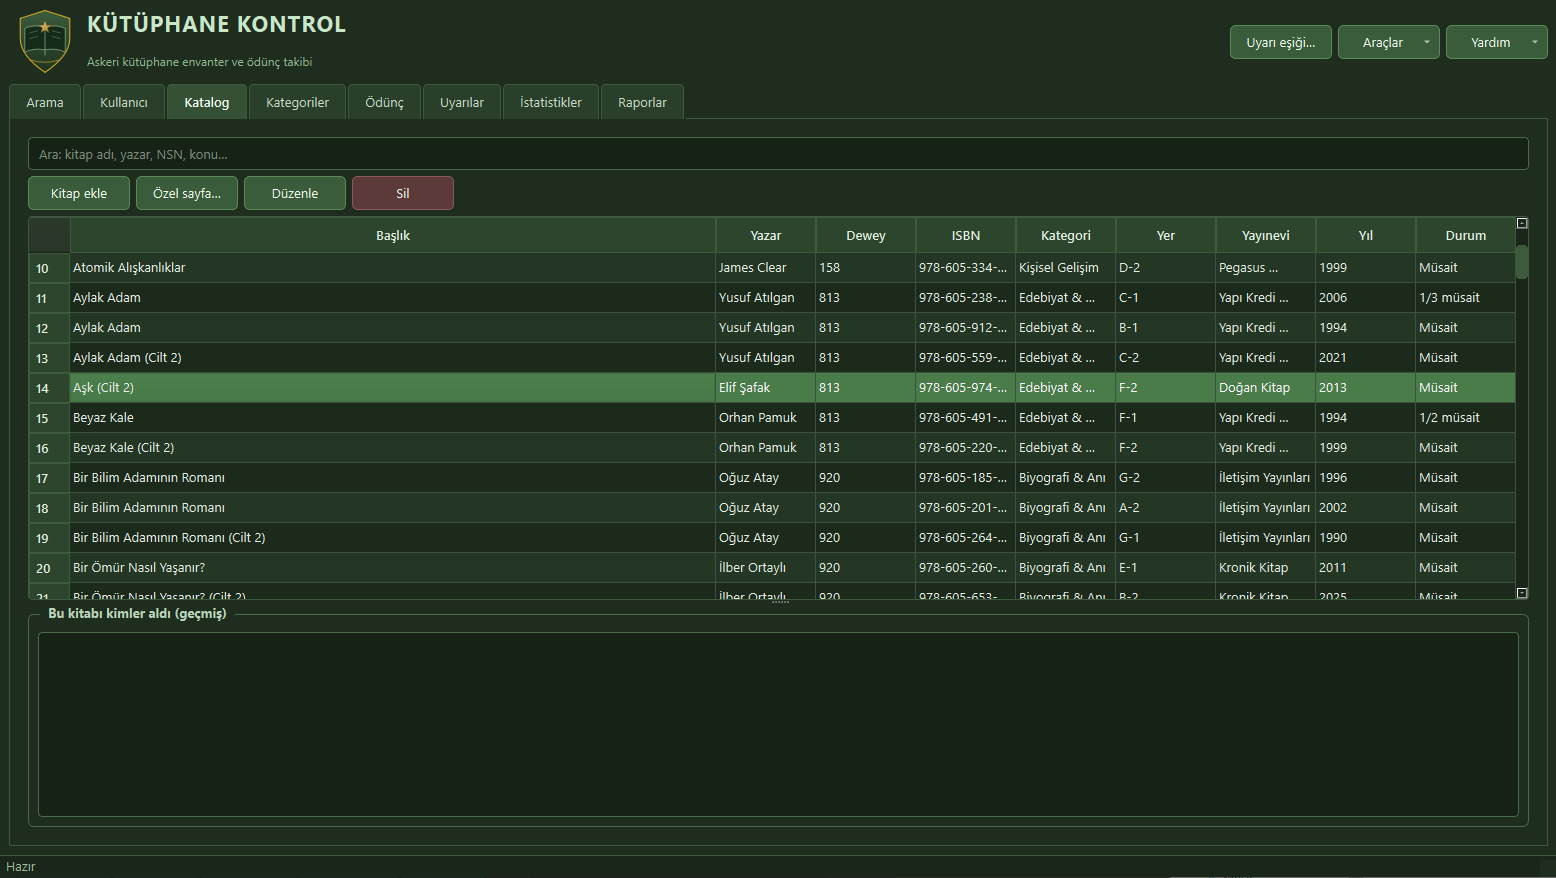This screenshot has height=878, width=1556.
Task: Switch to the Kullanıcı tab
Action: [124, 102]
